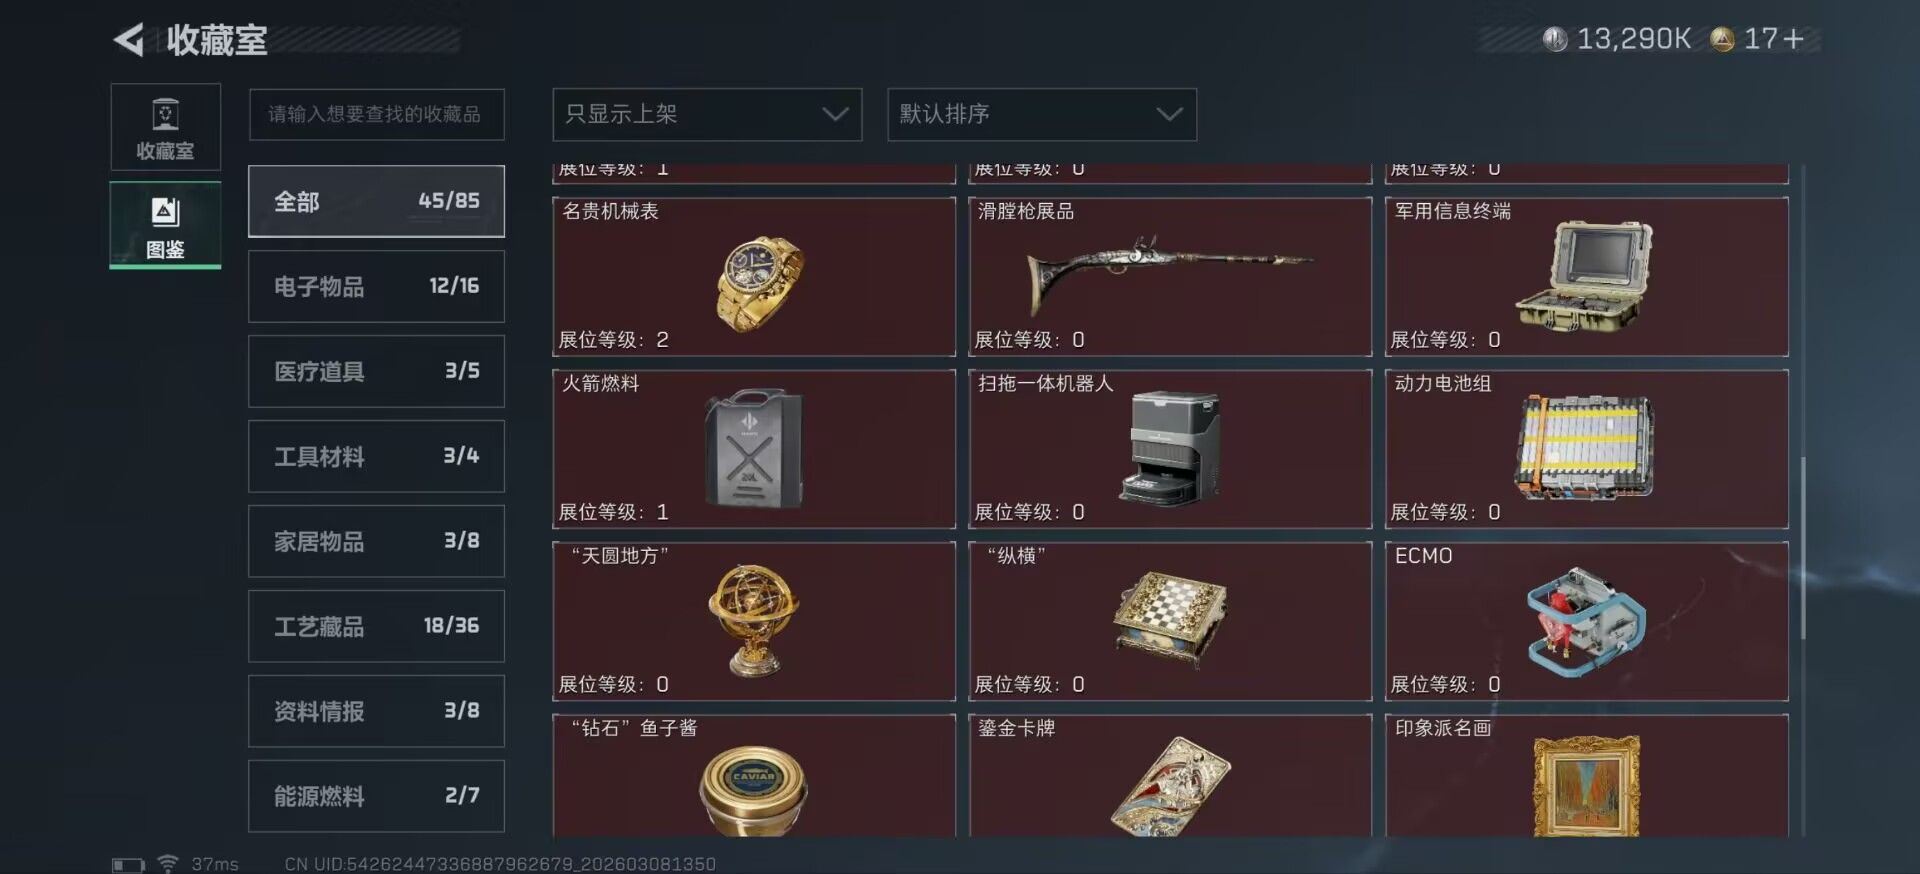Click the back arrow next to 收藏室
This screenshot has height=874, width=1920.
pos(129,40)
